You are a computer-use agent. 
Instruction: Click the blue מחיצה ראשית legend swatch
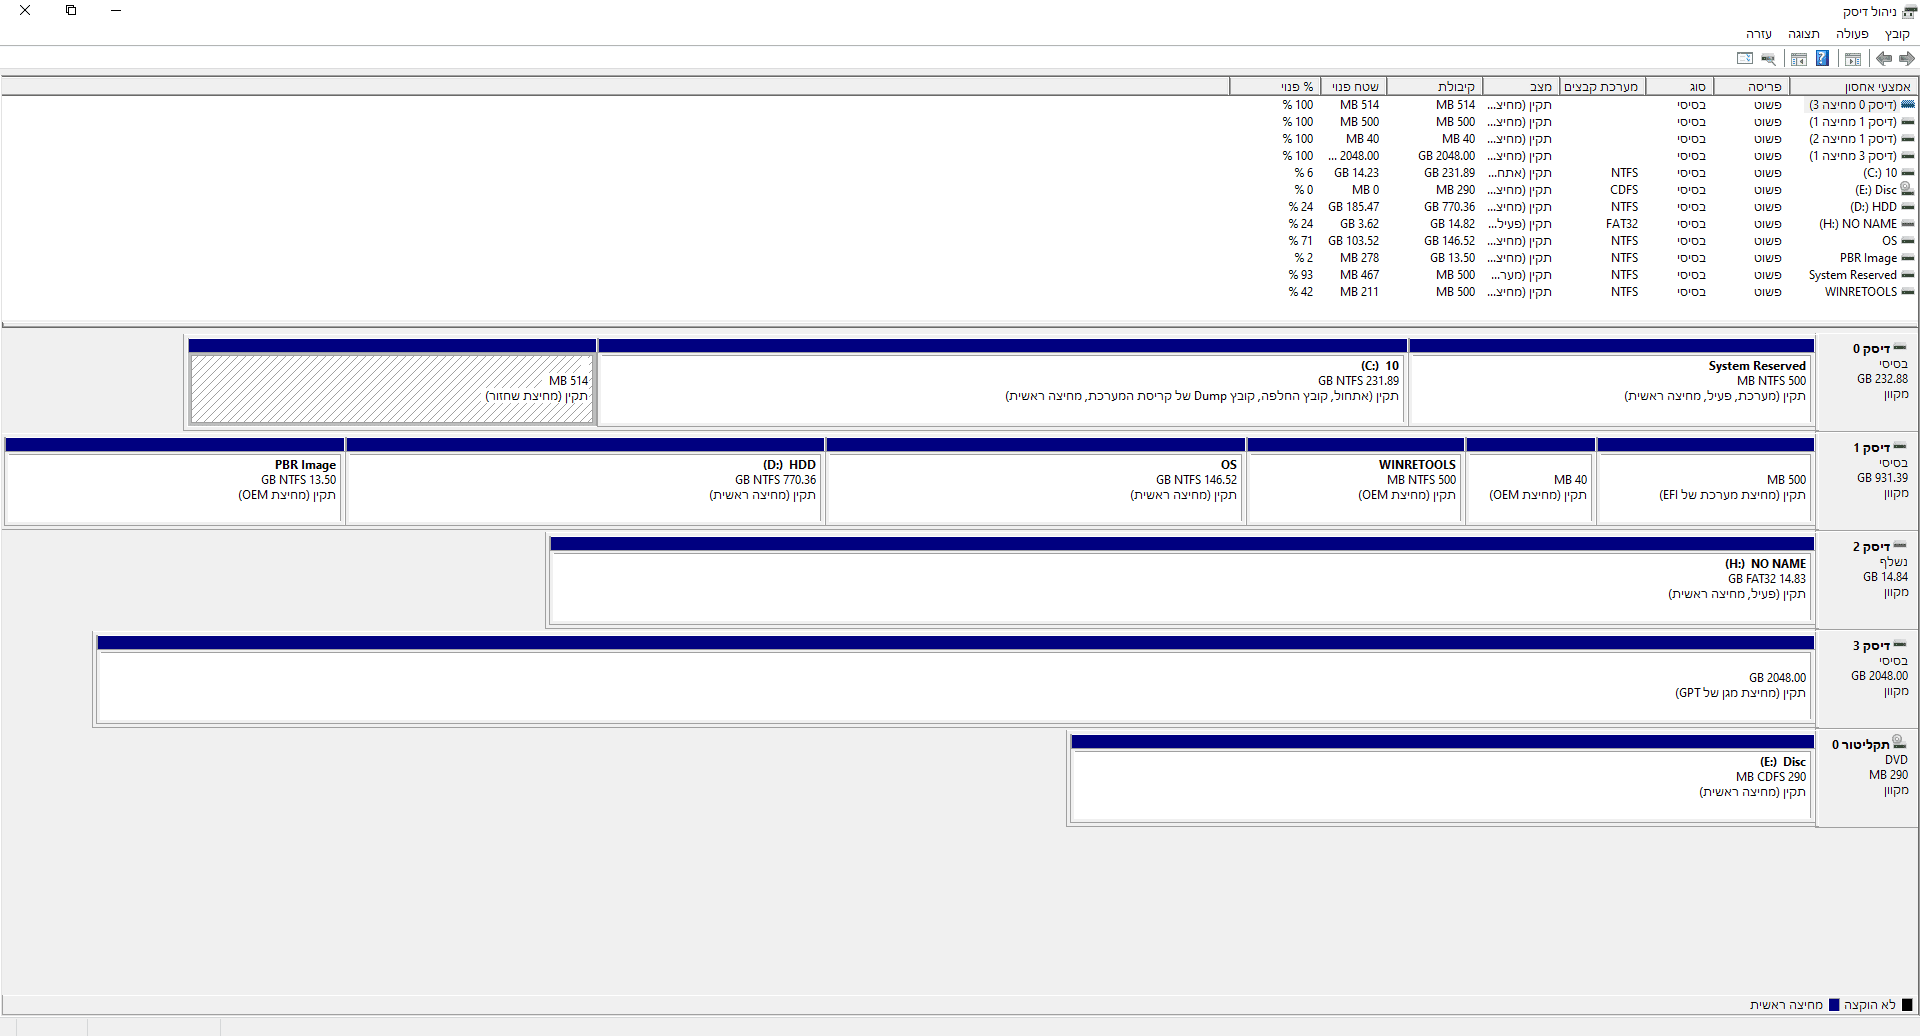pos(1834,1005)
